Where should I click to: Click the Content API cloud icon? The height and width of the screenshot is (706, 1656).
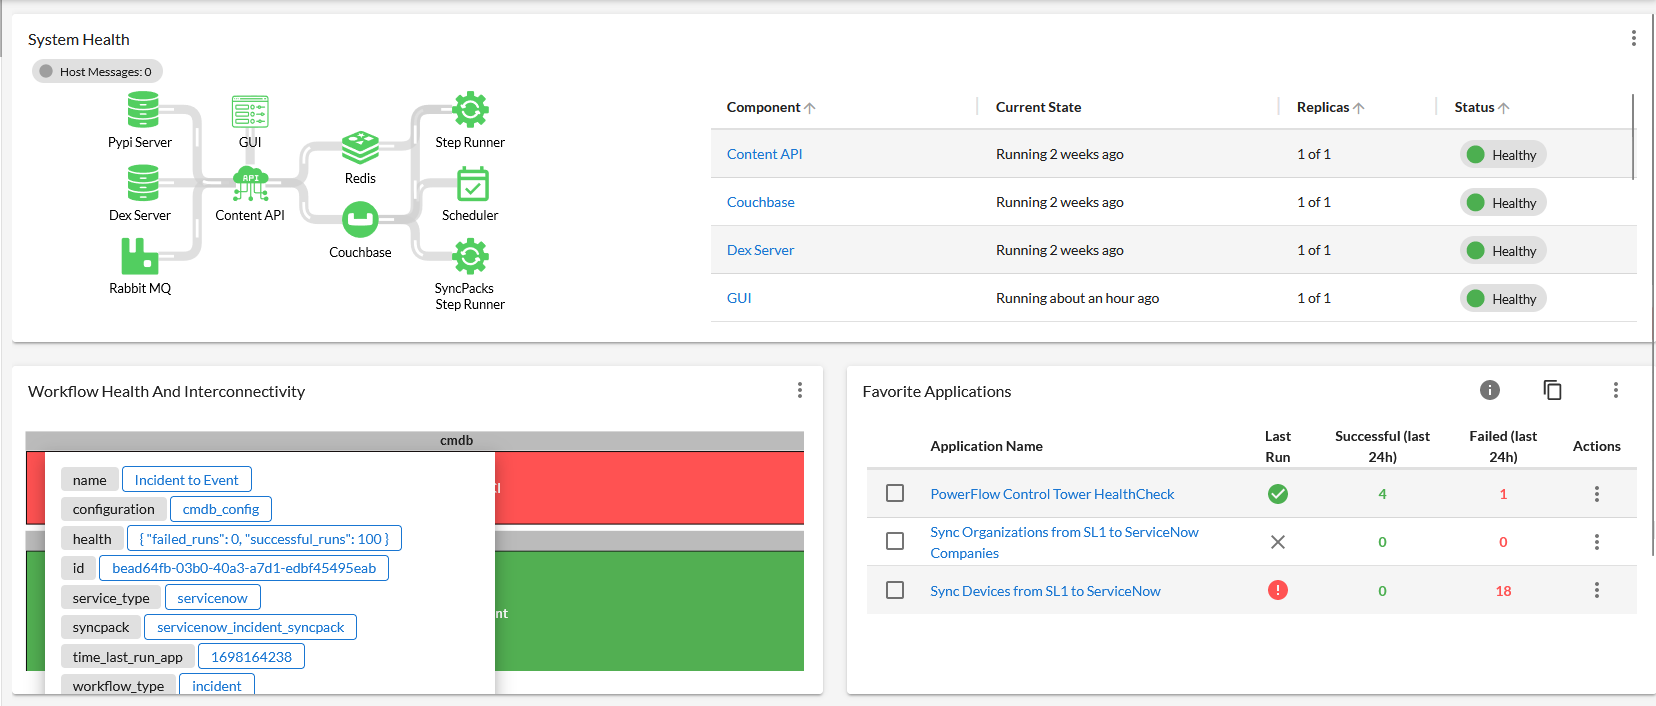coord(250,184)
